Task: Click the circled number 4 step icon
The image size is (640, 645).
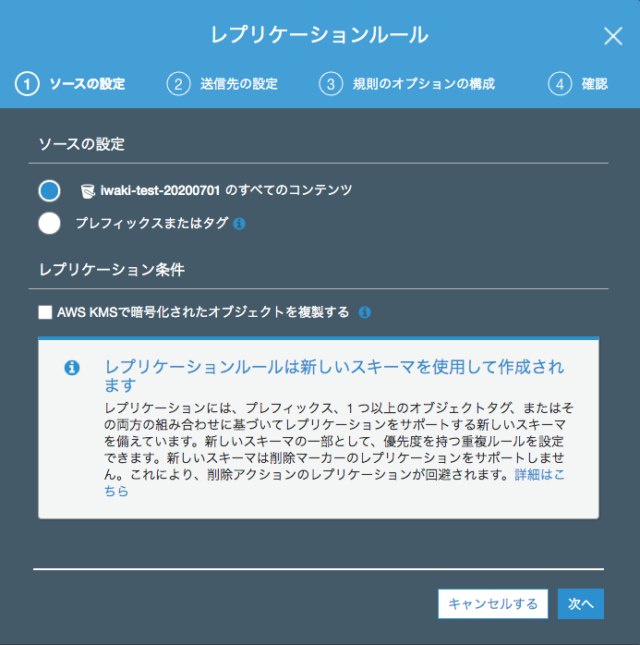Action: (560, 84)
